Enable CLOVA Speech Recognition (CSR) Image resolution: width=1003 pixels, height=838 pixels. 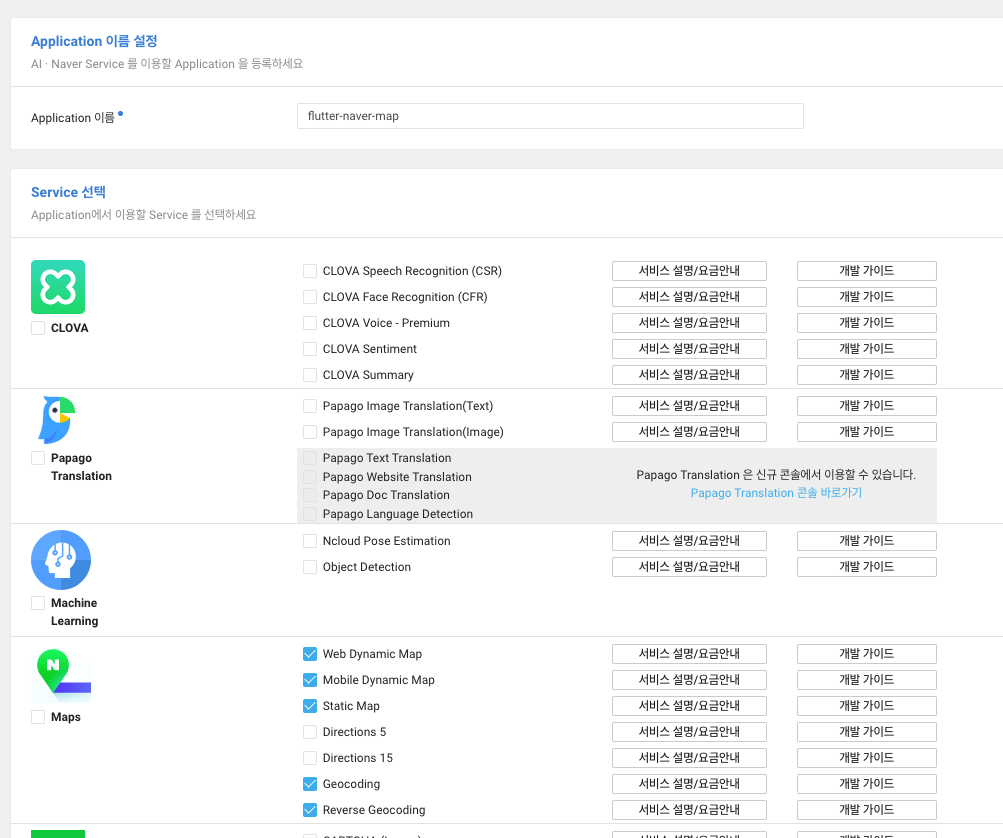point(310,271)
